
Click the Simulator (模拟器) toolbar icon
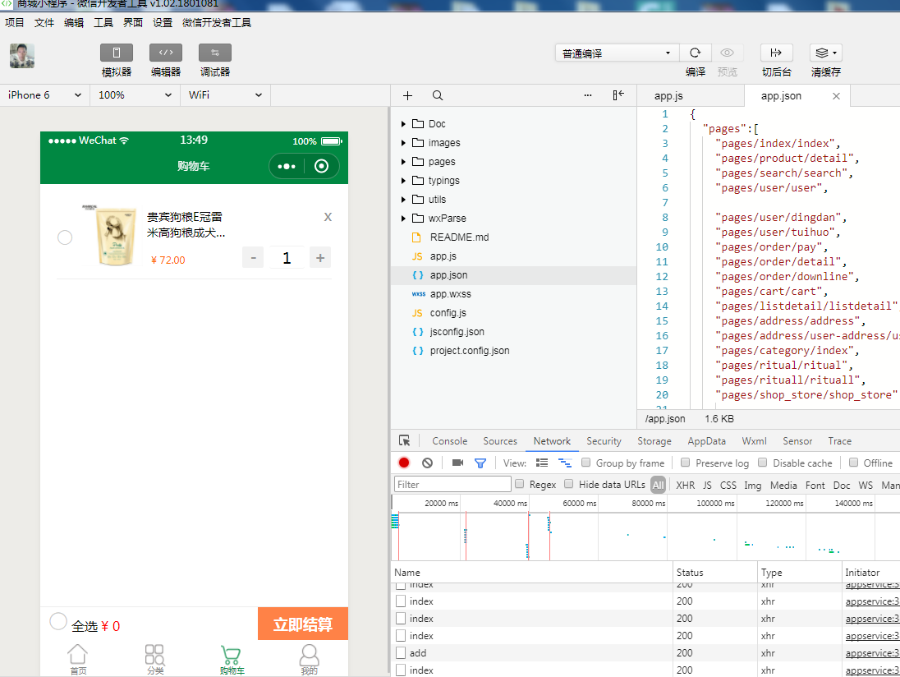pos(116,53)
